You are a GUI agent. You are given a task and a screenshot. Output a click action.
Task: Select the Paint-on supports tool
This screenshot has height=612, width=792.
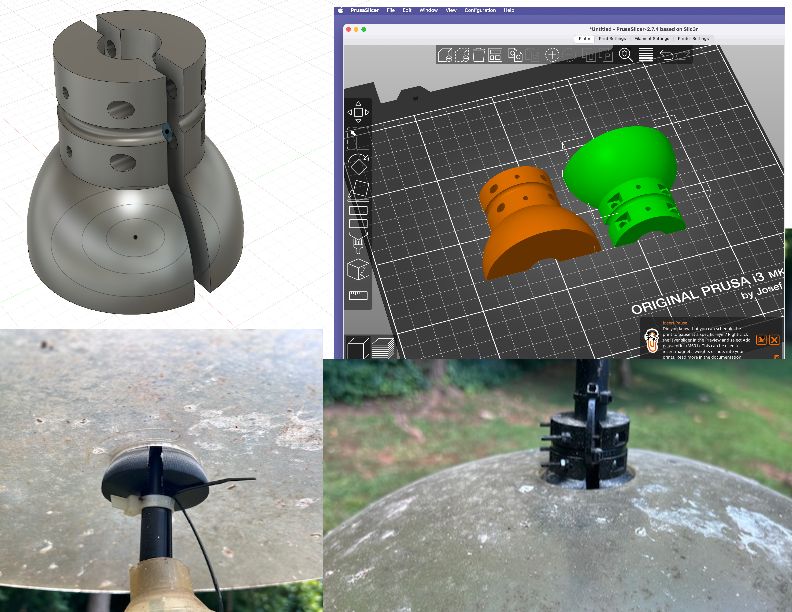click(x=358, y=243)
